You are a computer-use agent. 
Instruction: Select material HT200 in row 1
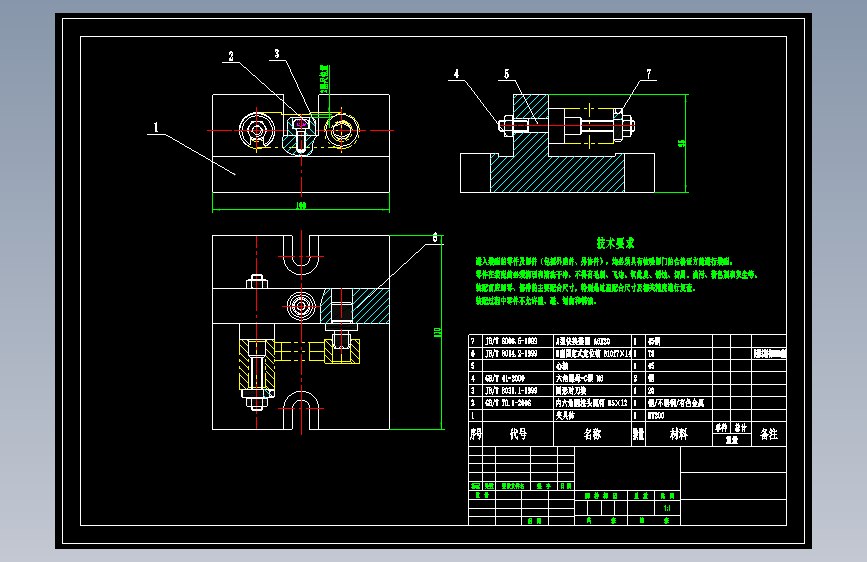(656, 415)
